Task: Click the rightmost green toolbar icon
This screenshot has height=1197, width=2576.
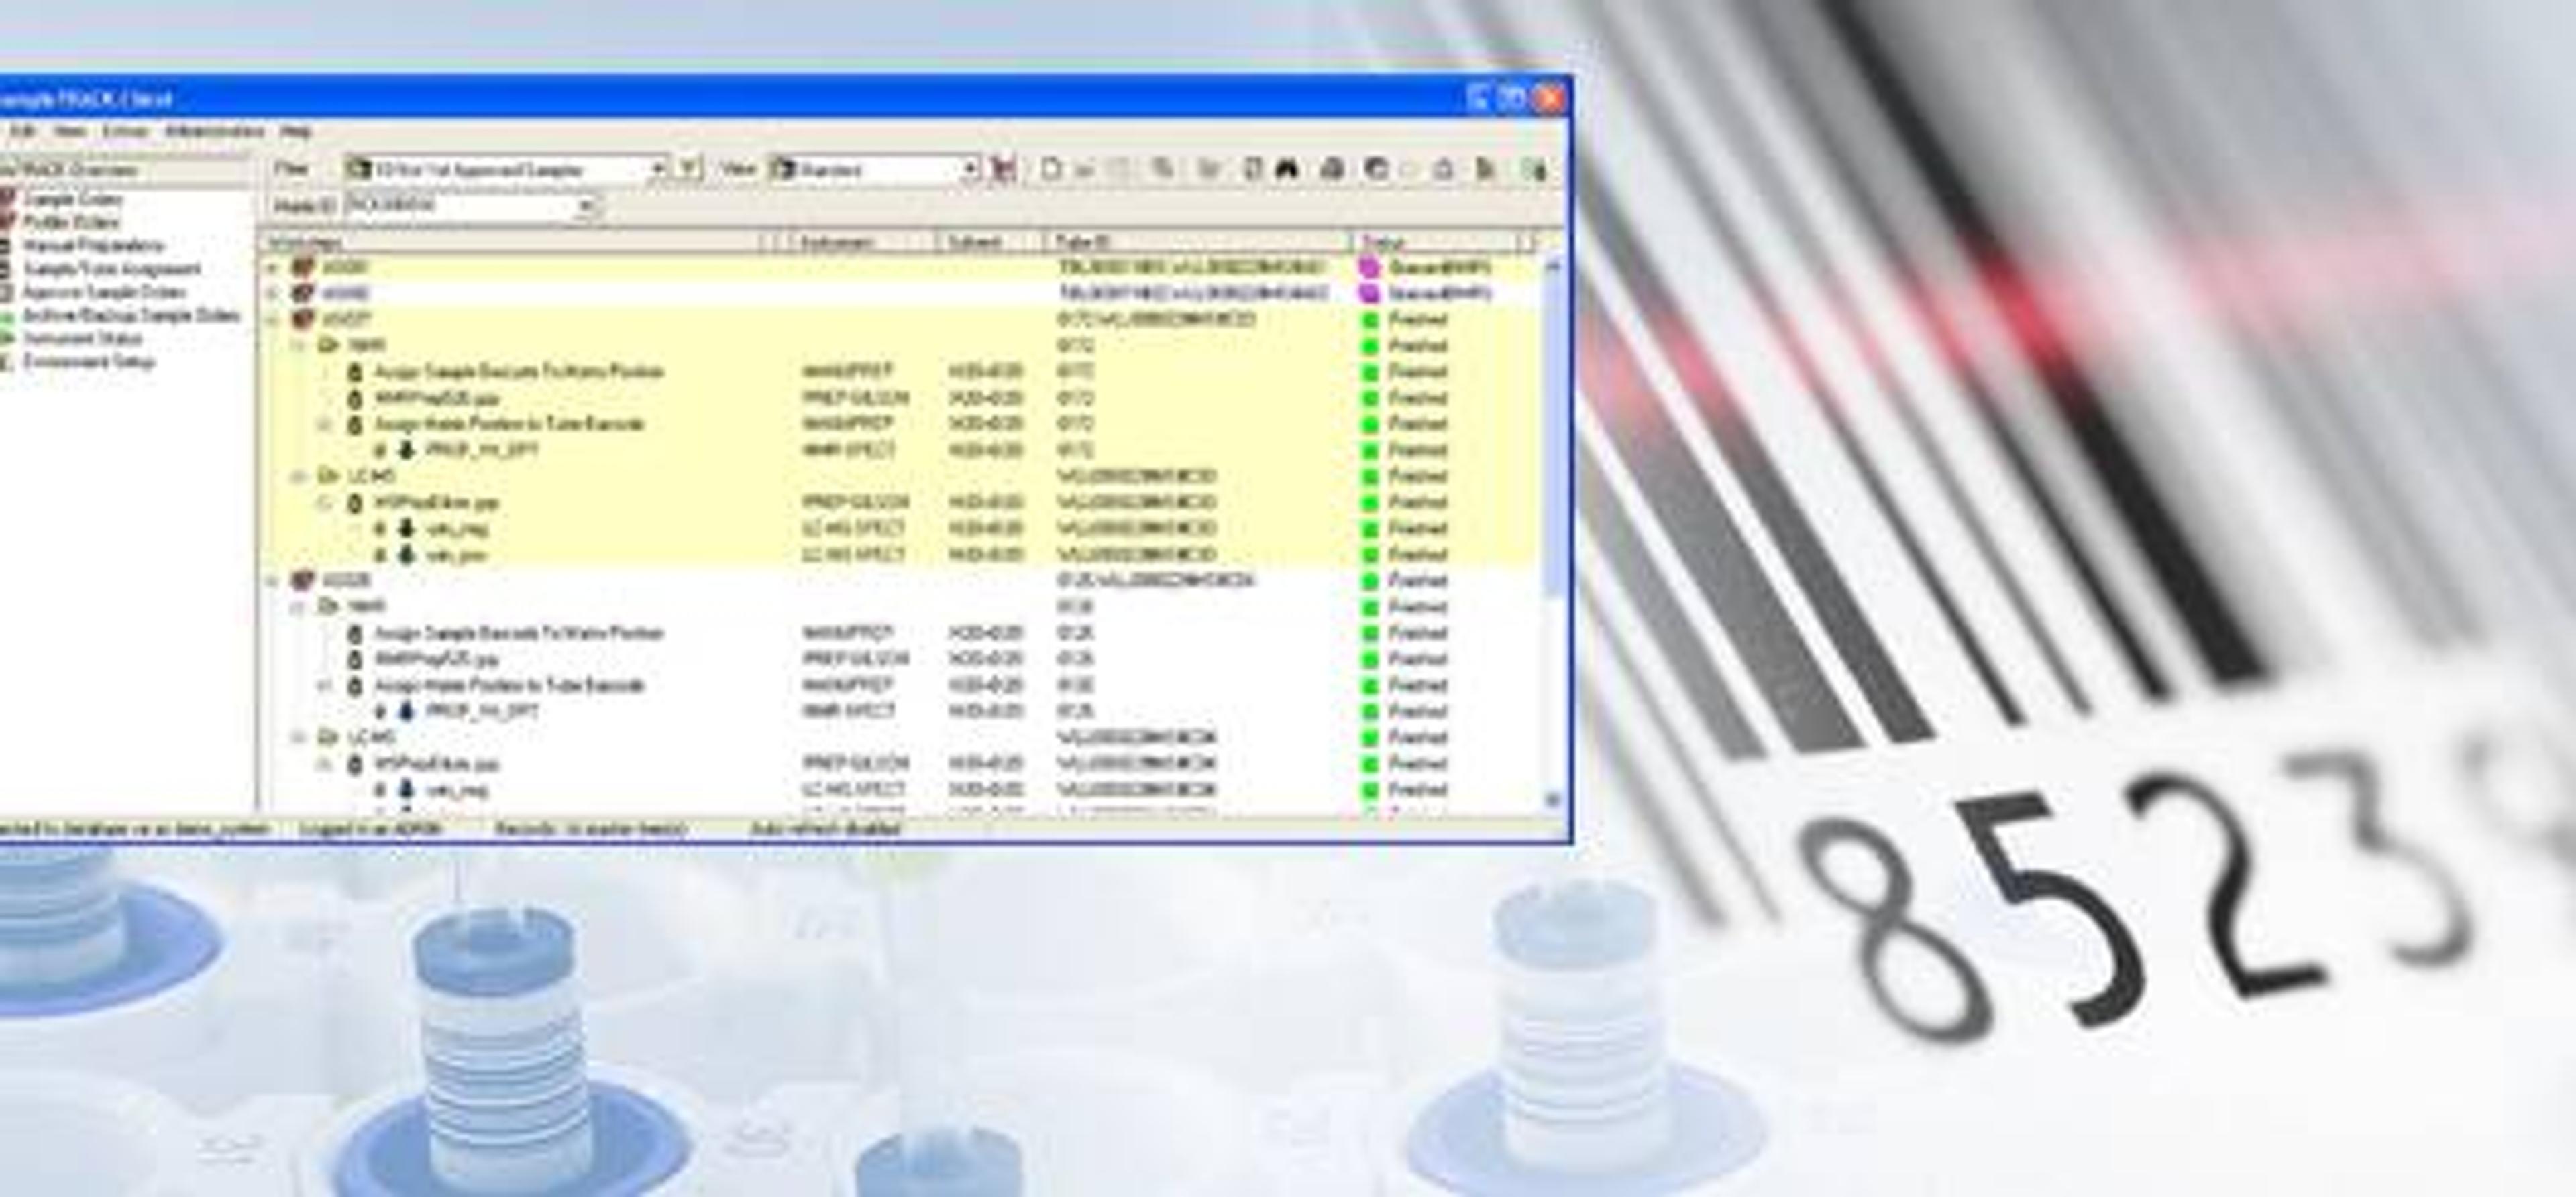Action: click(x=1533, y=170)
